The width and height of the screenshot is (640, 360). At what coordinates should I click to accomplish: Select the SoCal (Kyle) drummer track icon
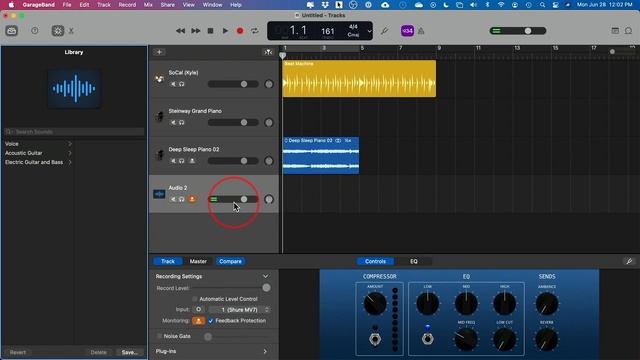[x=159, y=79]
